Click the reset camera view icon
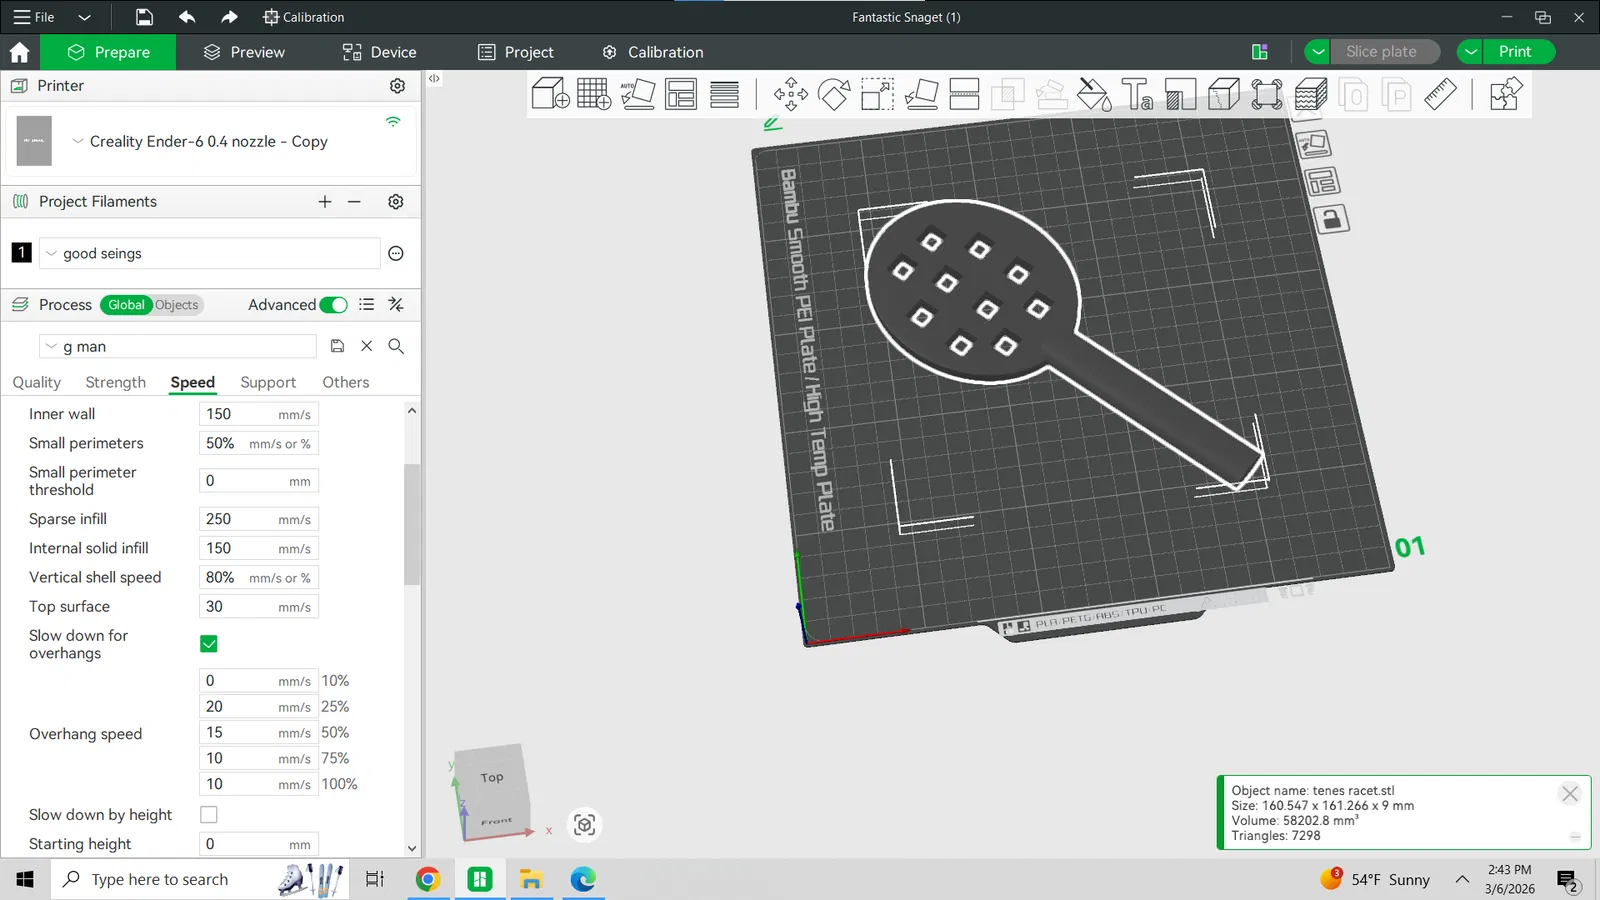1600x900 pixels. pos(585,825)
